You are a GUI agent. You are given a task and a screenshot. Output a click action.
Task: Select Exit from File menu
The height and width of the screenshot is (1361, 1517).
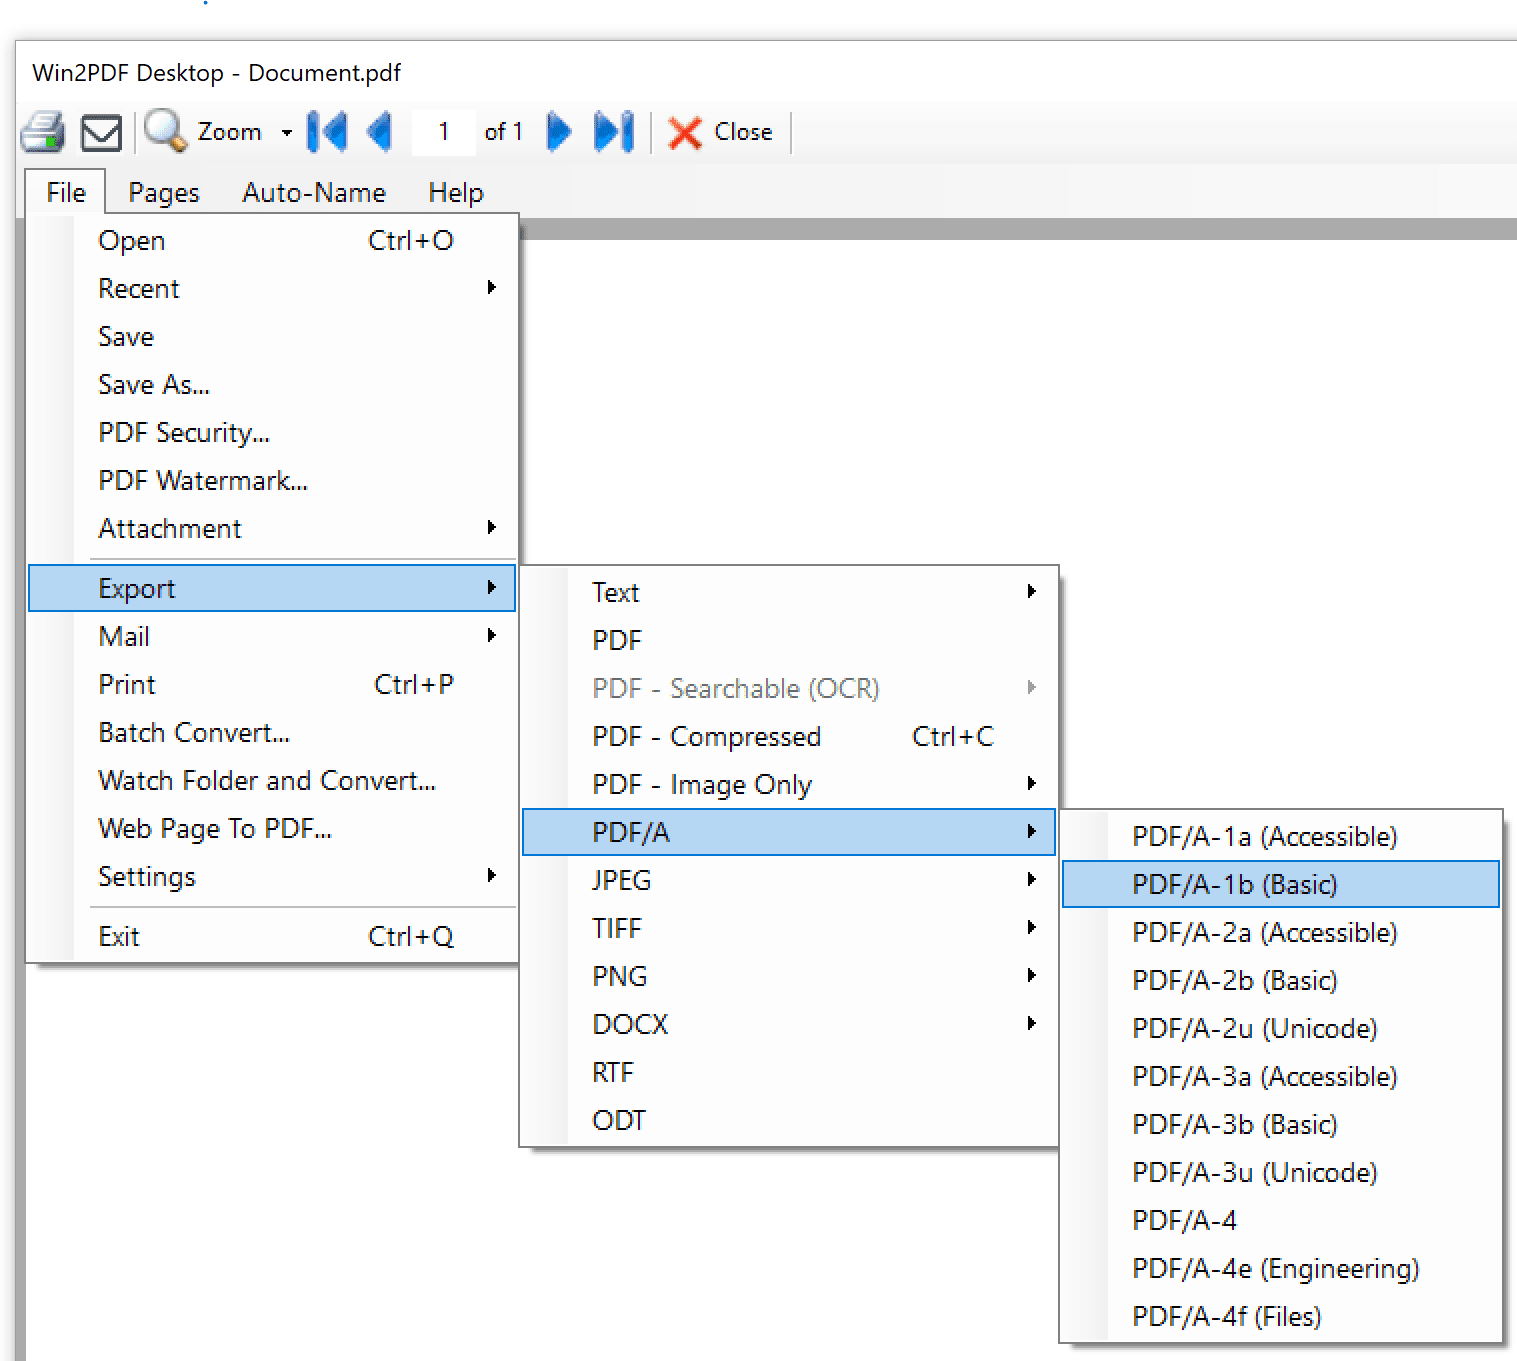tap(272, 936)
